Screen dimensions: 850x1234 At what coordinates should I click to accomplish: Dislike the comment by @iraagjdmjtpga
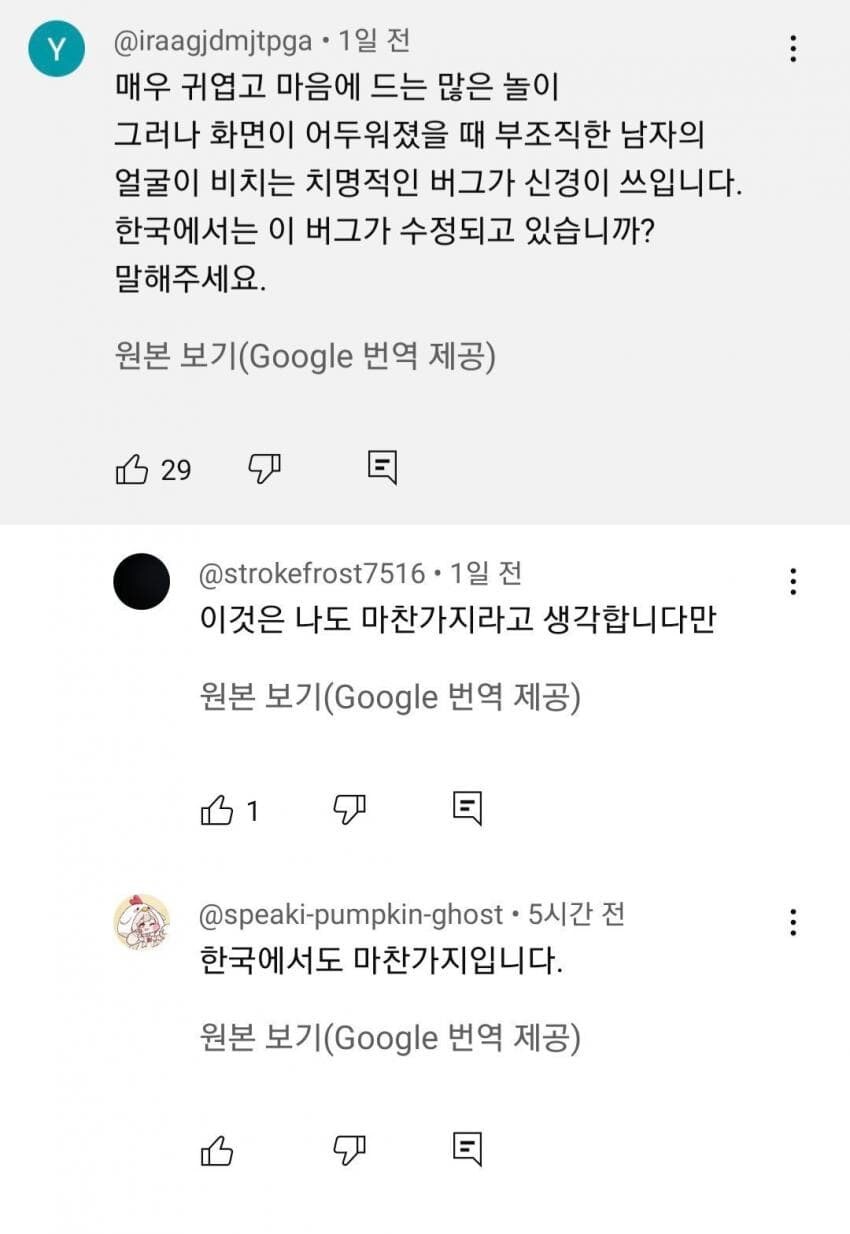(x=264, y=468)
